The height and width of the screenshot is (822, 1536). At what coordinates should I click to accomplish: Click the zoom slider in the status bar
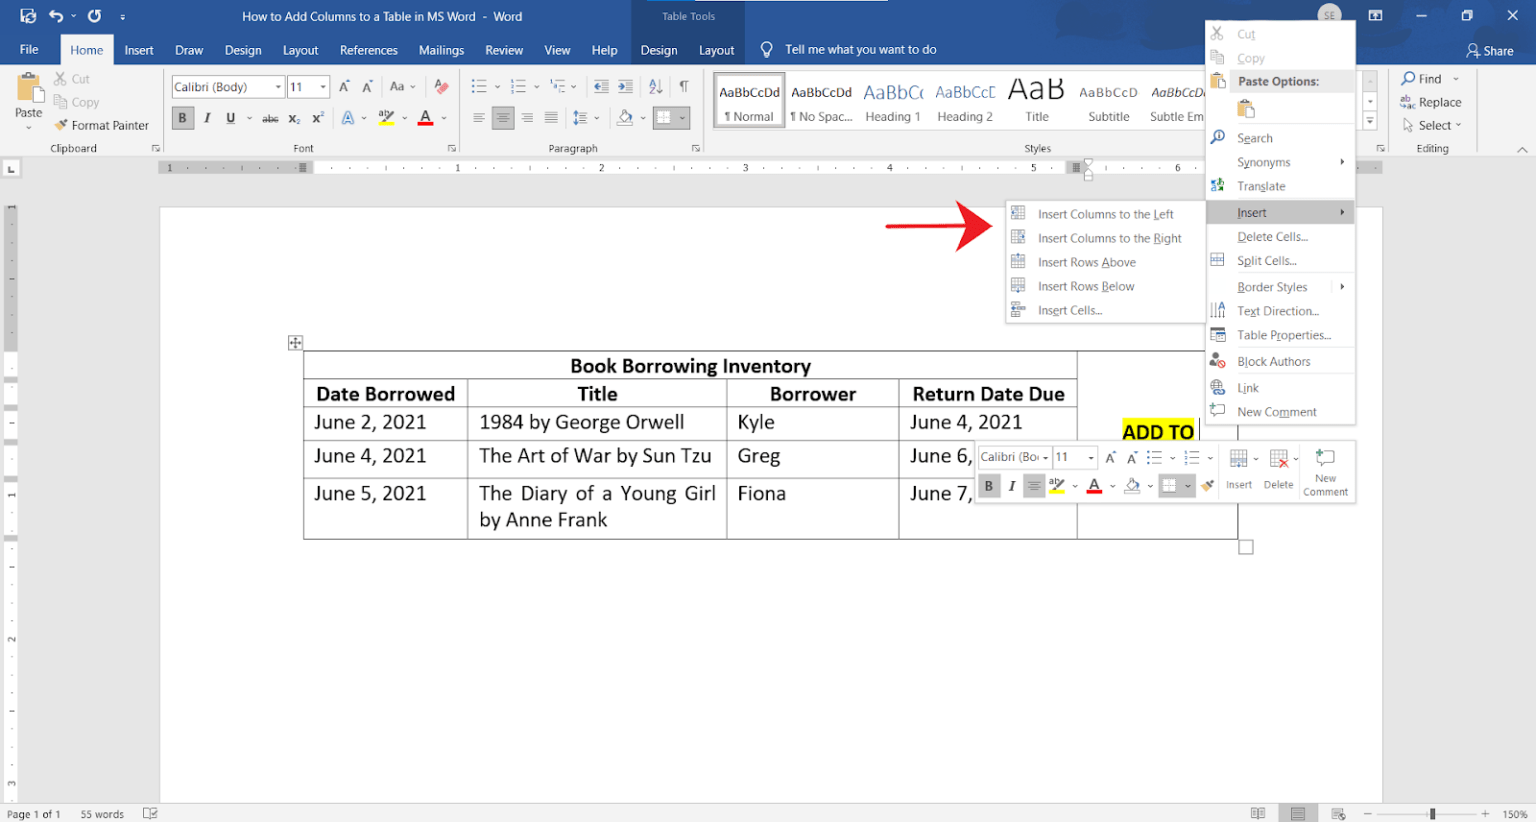[1432, 814]
